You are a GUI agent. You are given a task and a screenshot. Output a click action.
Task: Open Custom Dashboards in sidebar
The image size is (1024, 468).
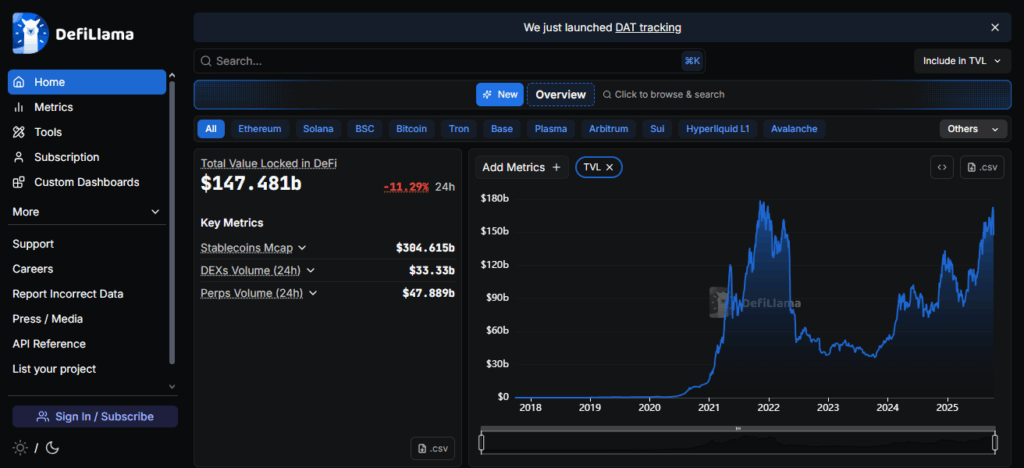click(x=86, y=182)
